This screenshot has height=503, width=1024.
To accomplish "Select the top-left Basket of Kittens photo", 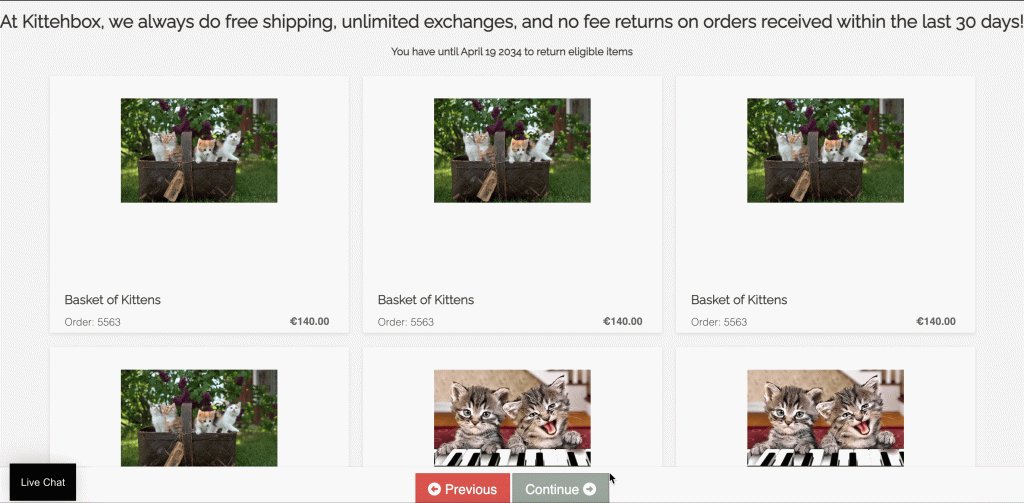I will (199, 150).
